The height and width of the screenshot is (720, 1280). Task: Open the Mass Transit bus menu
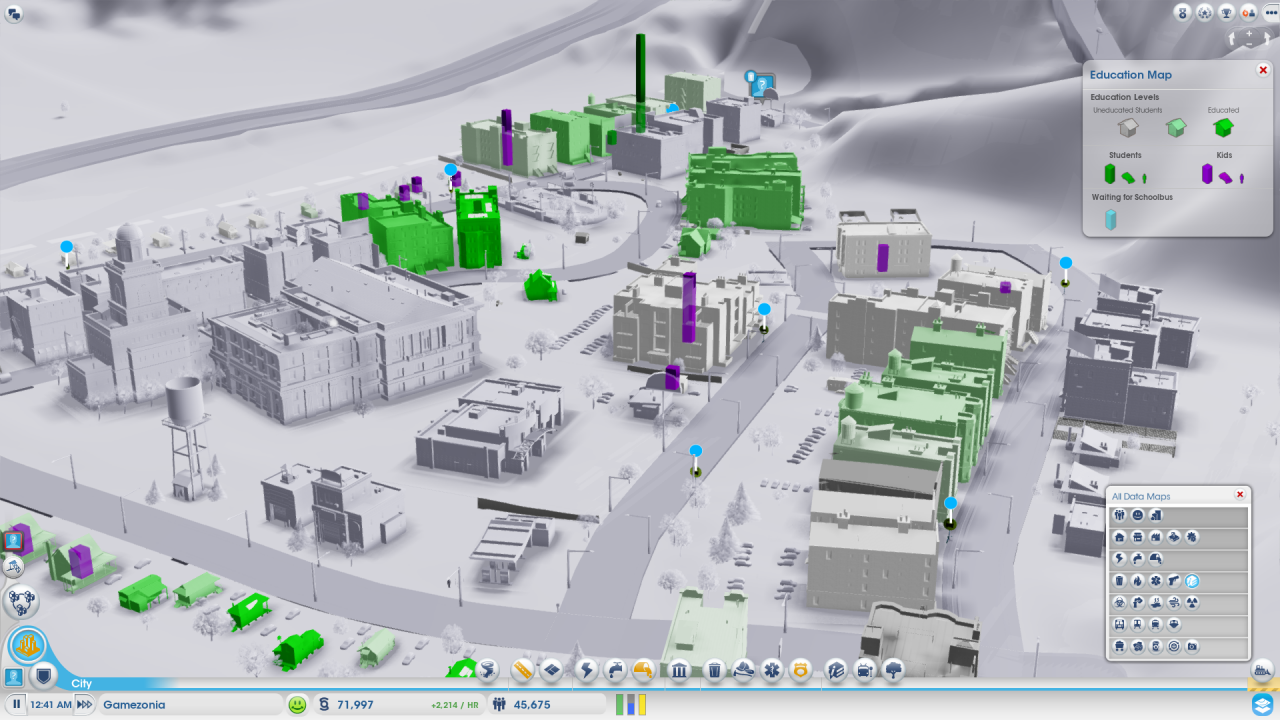click(864, 670)
